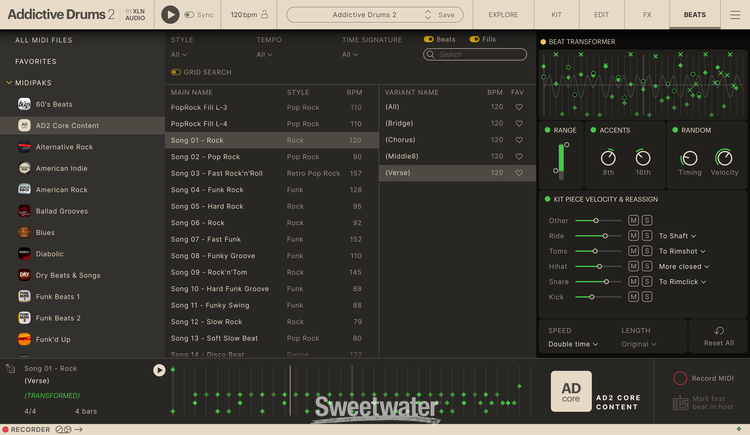Open the STYLE filter dropdown
750x435 pixels.
(179, 55)
